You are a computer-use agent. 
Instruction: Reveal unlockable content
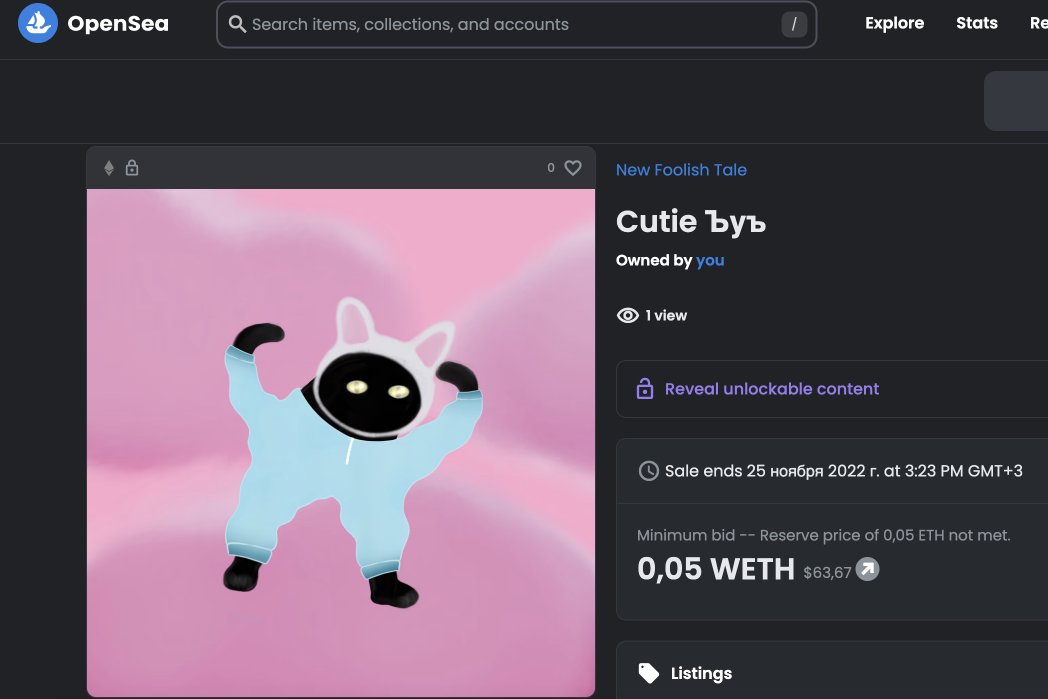click(x=771, y=389)
